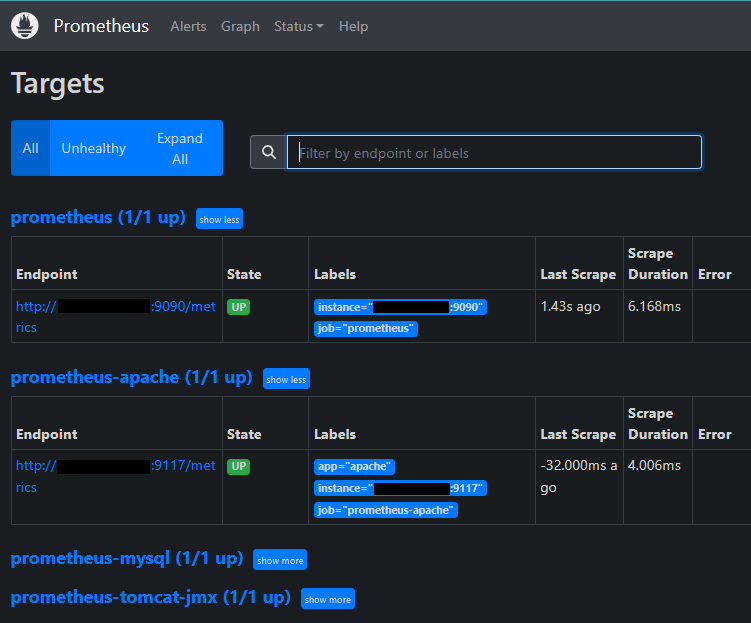751x623 pixels.
Task: Click the instance :9090 label badge
Action: tap(400, 307)
